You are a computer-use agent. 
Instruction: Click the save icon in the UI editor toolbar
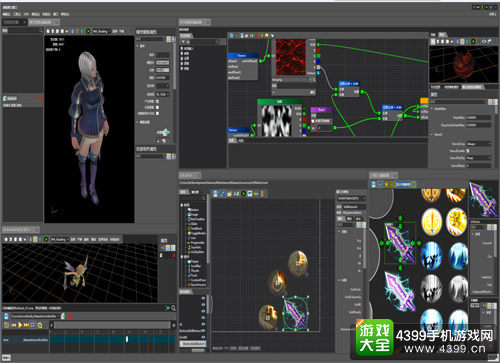coord(215,194)
